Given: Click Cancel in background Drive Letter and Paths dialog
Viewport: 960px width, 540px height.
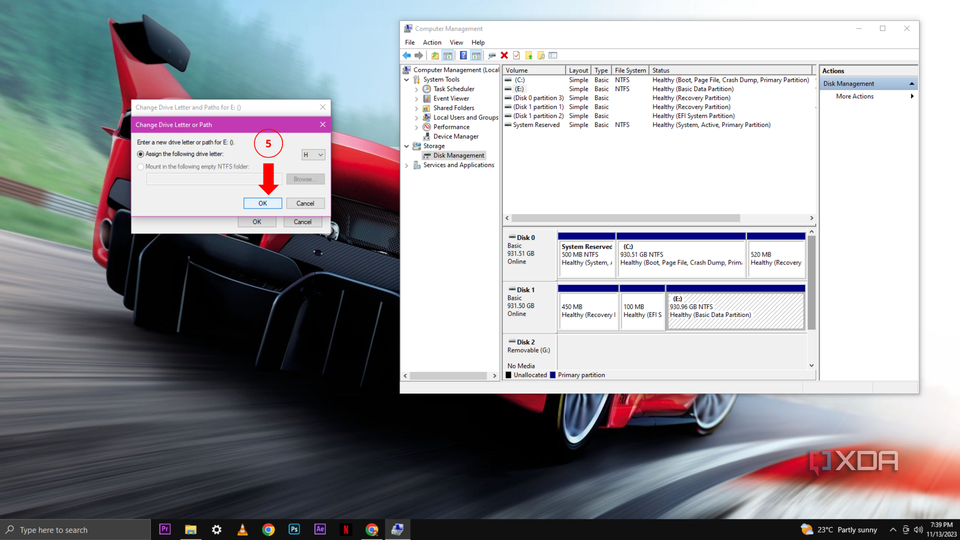Looking at the screenshot, I should [x=302, y=222].
